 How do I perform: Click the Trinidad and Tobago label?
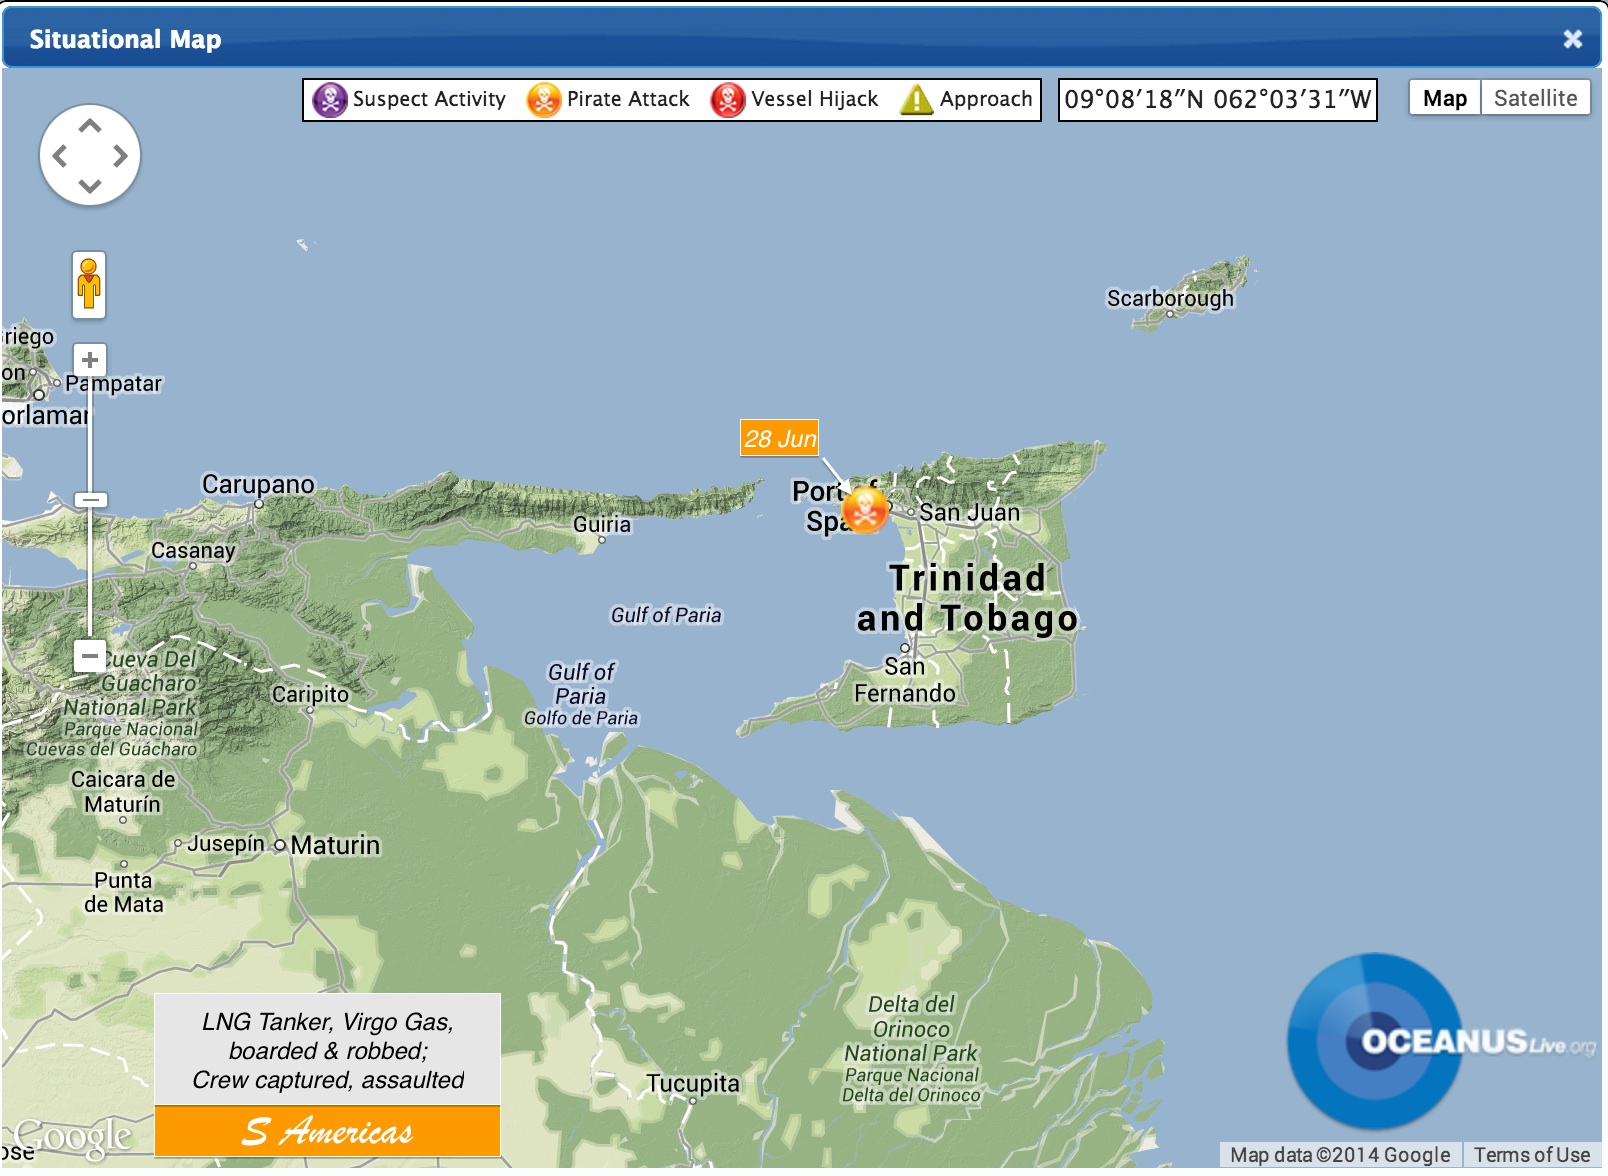(x=967, y=598)
